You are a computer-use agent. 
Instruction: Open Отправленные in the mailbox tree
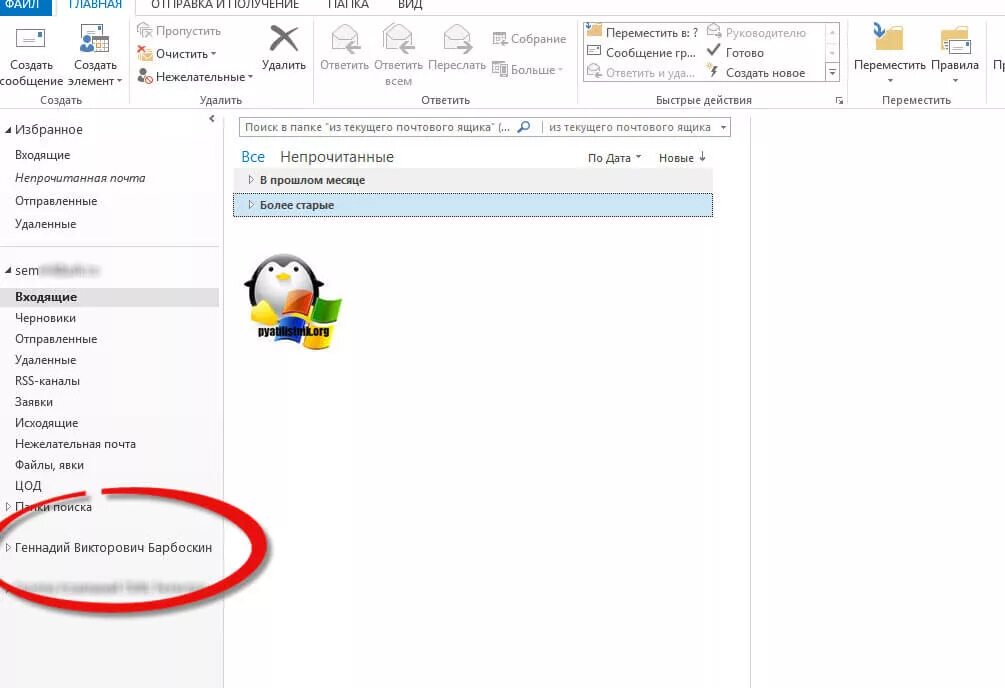(56, 339)
